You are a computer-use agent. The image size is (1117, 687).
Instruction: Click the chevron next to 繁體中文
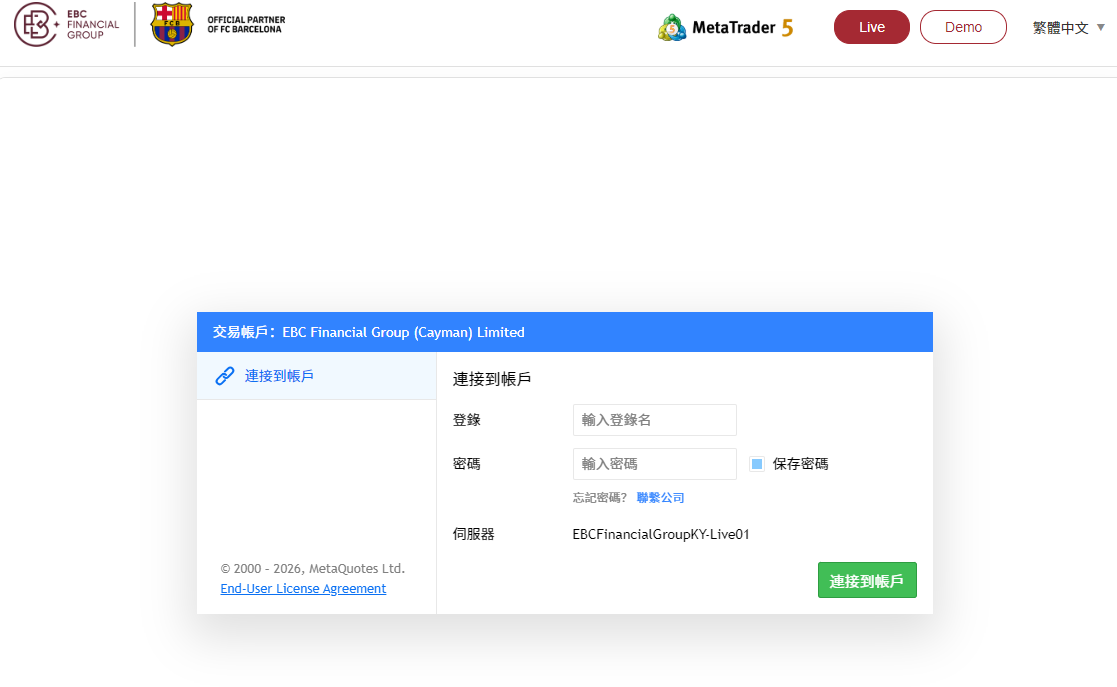coord(1101,28)
